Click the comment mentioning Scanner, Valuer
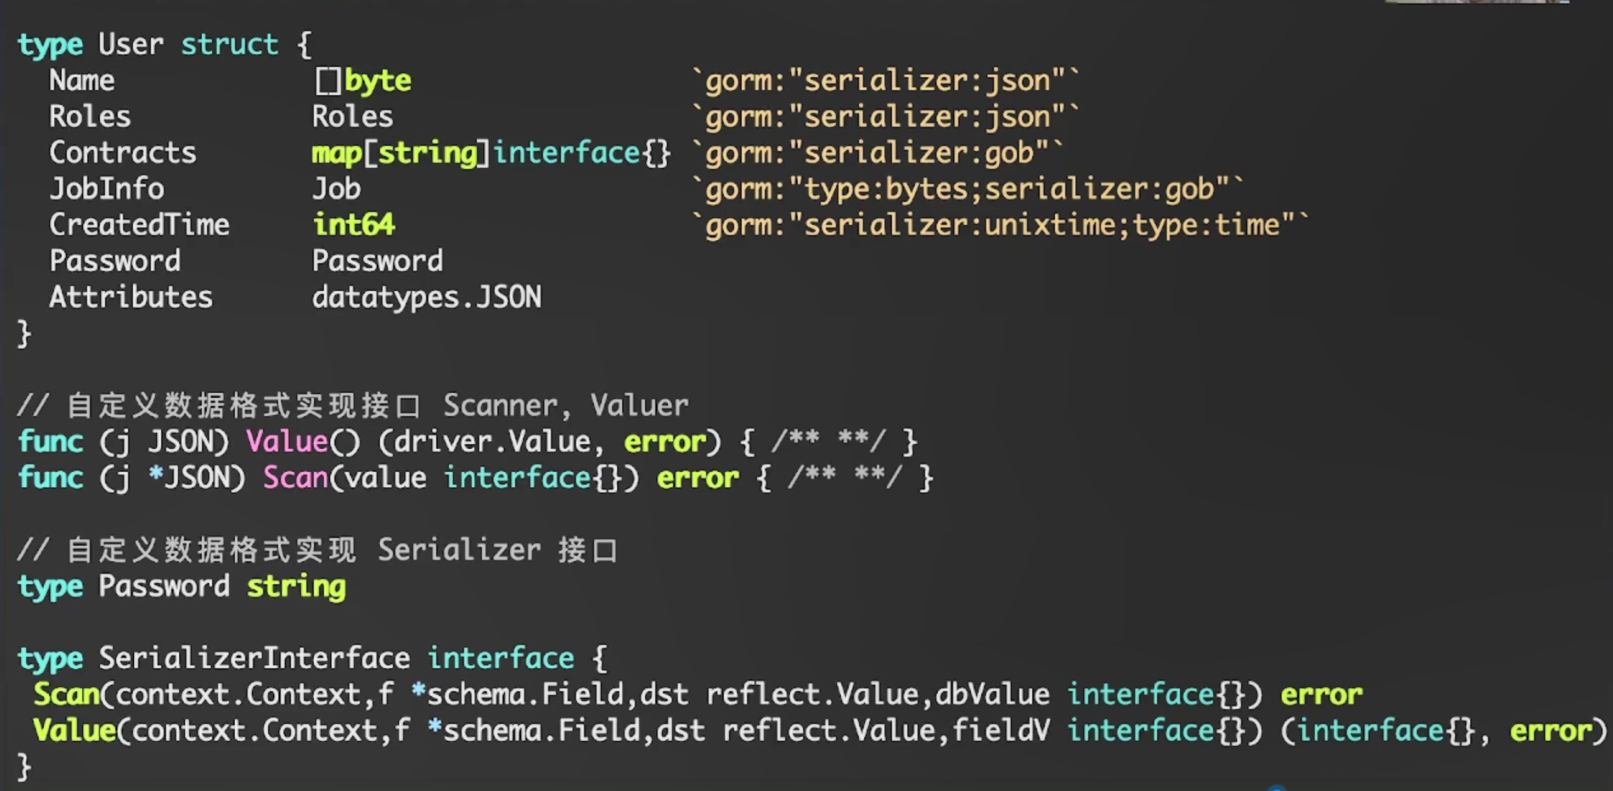1613x791 pixels. (x=352, y=405)
